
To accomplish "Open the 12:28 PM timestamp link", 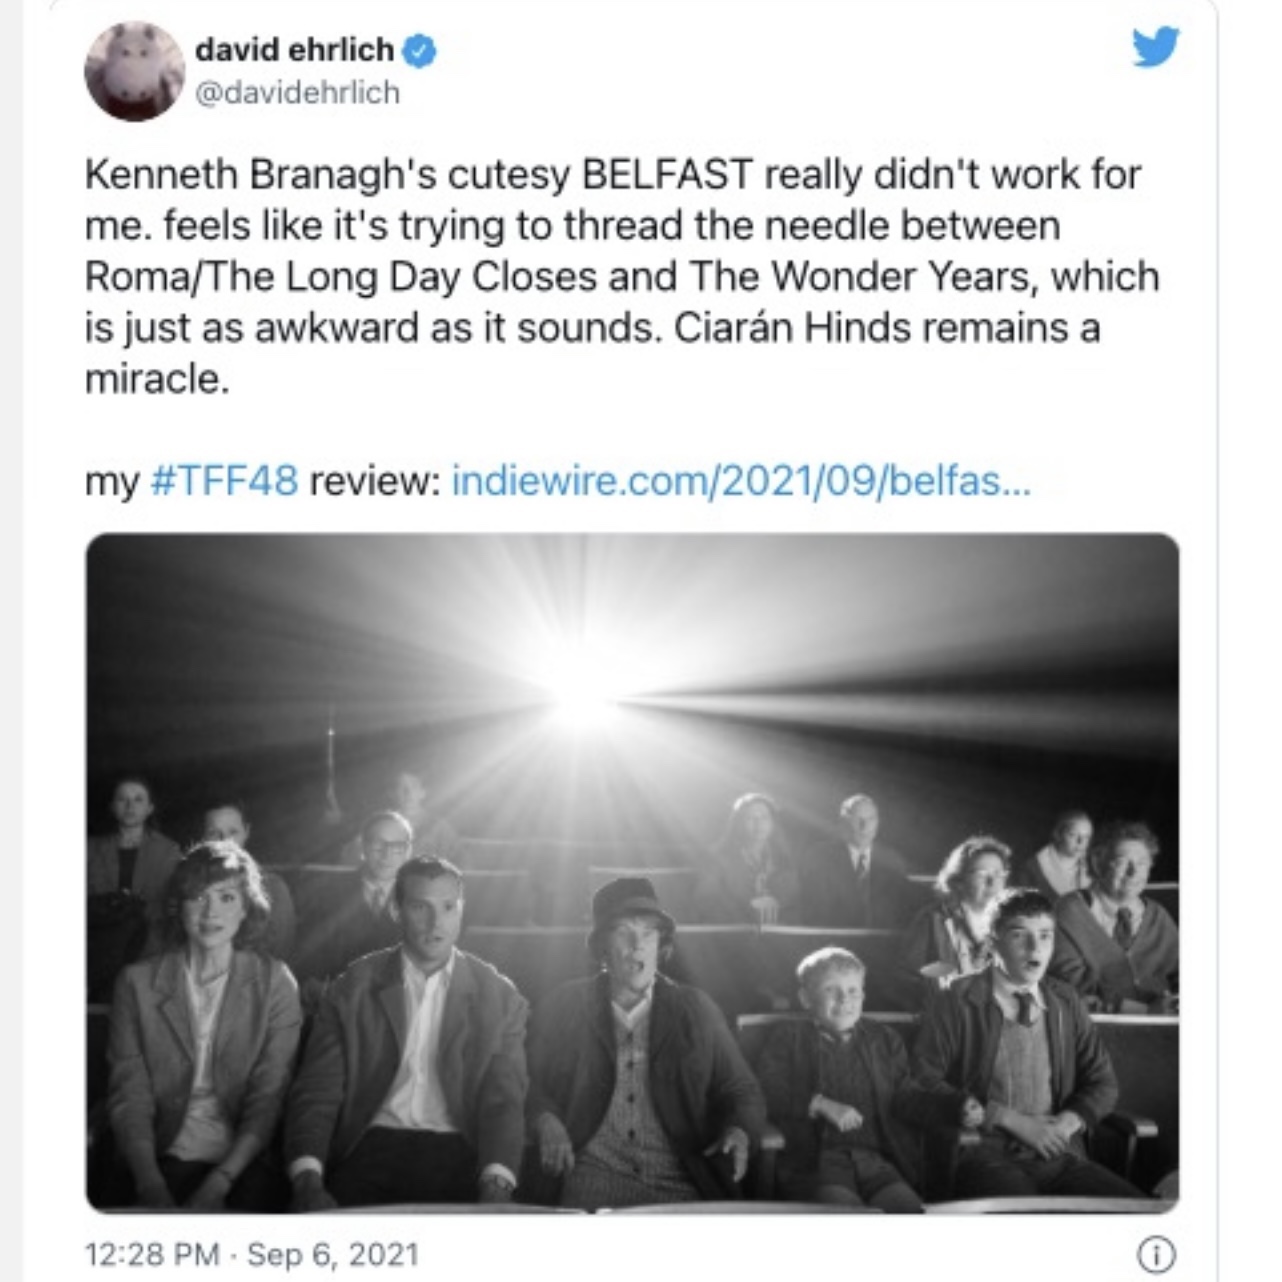I will (152, 1254).
